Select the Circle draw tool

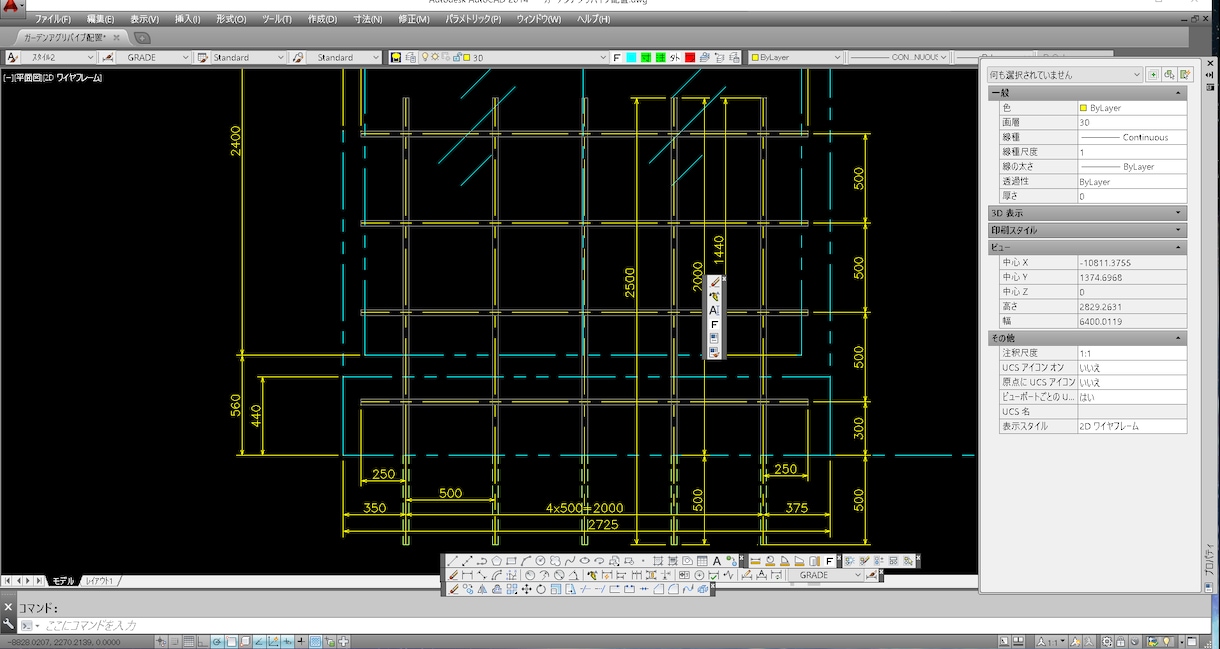[541, 561]
